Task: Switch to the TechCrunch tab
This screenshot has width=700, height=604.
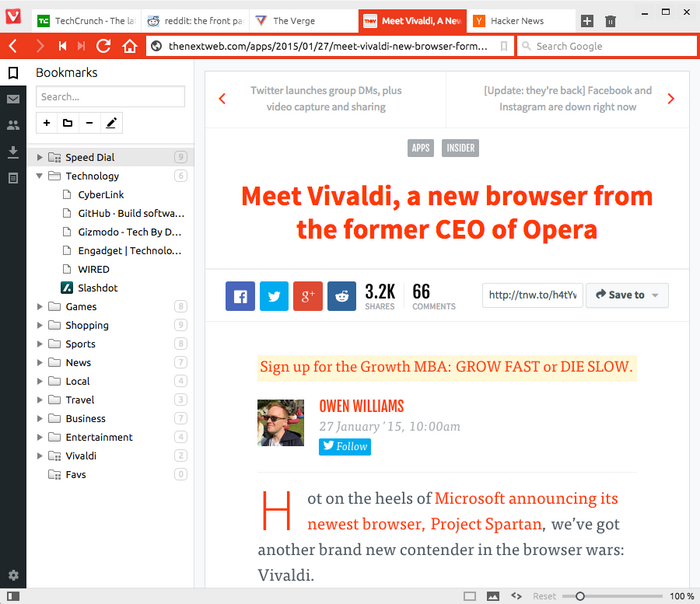Action: coord(86,21)
